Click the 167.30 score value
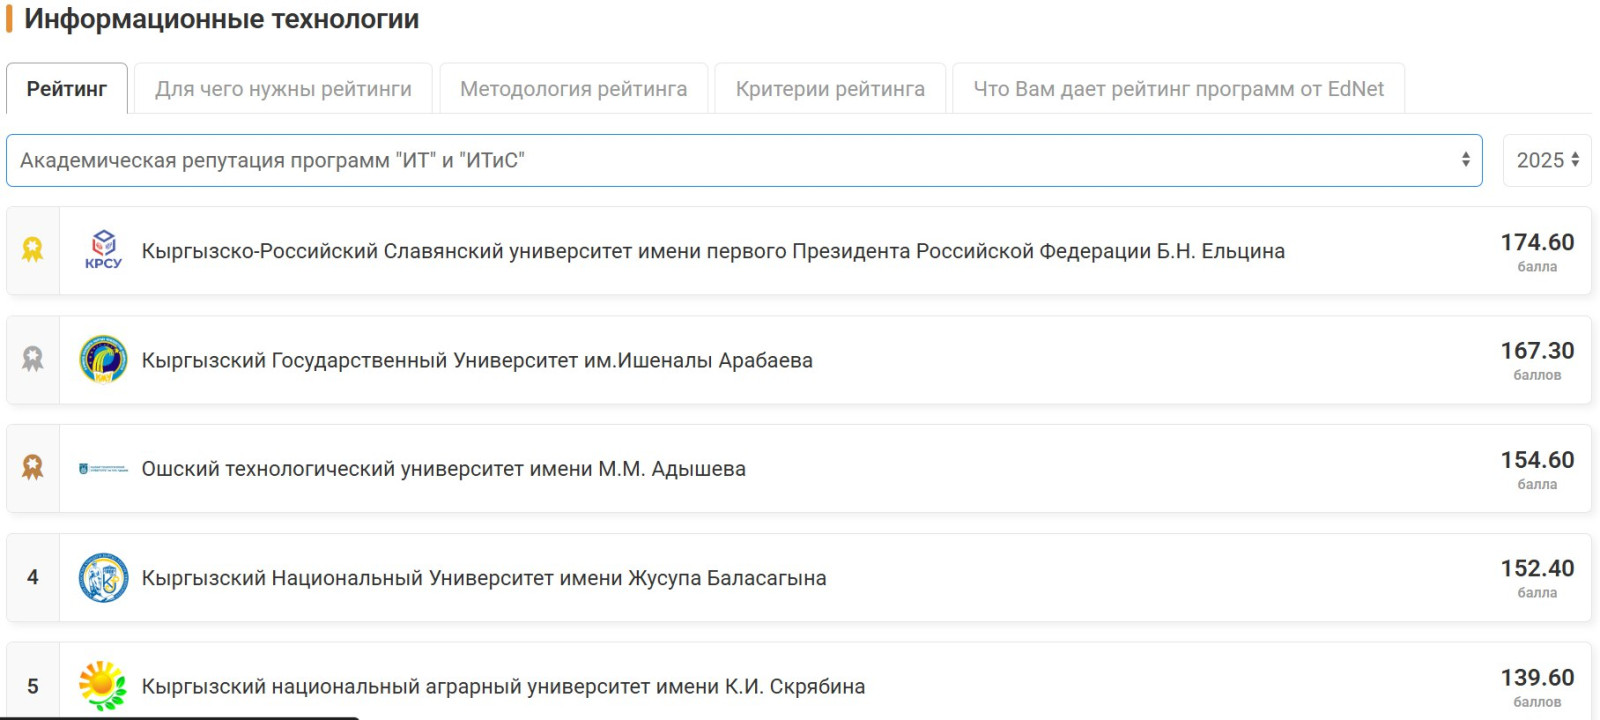 [1537, 351]
